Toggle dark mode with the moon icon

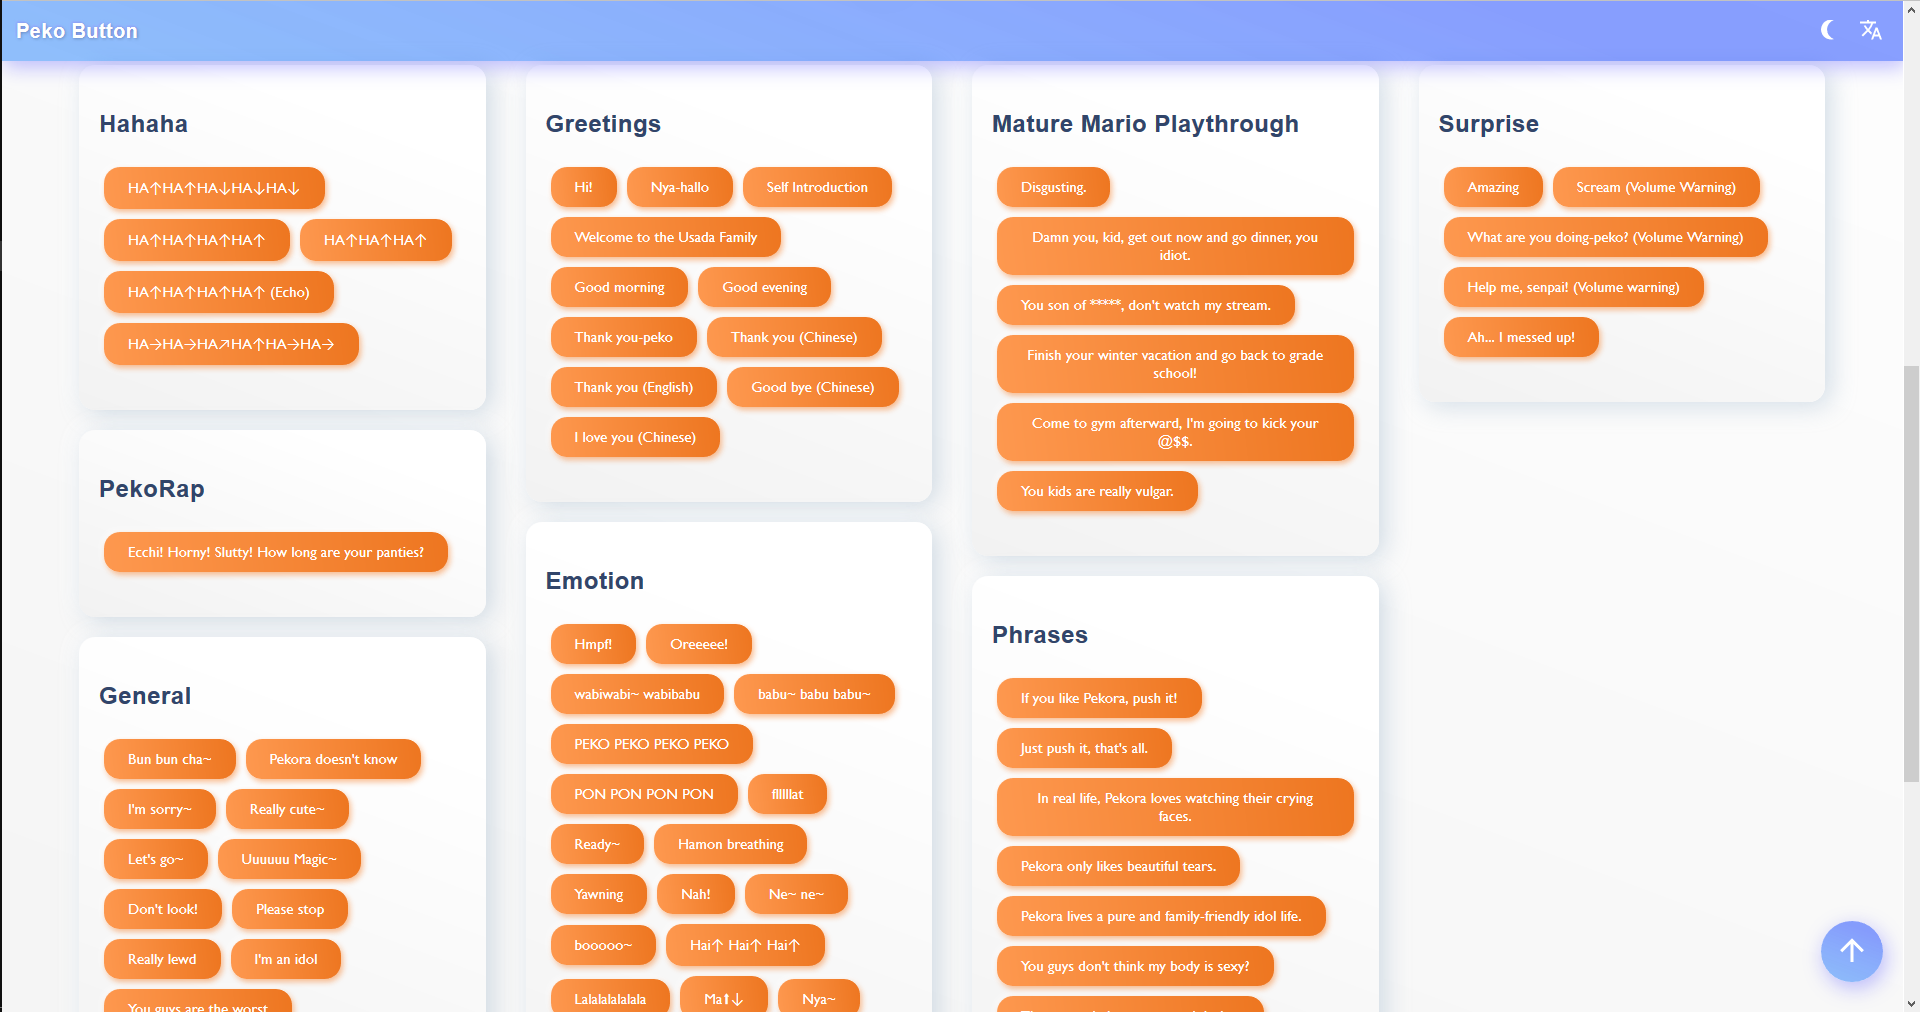1827,30
